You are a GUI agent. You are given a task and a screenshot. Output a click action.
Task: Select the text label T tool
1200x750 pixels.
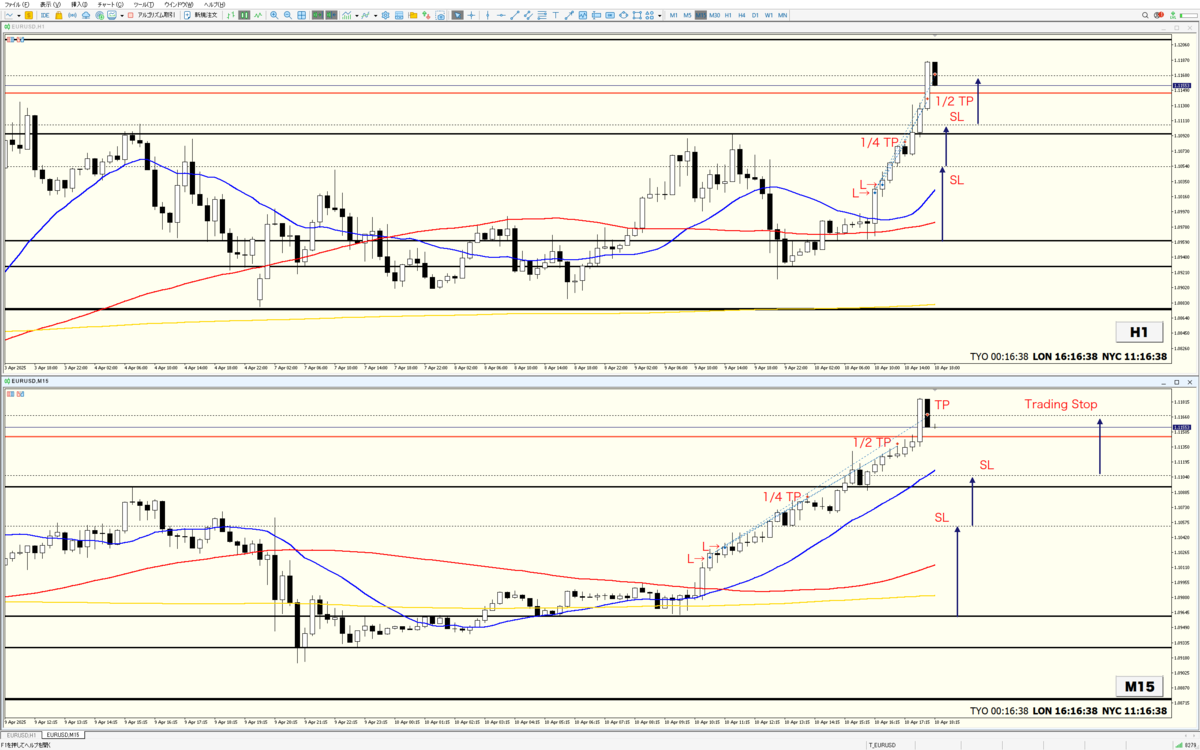coord(556,15)
